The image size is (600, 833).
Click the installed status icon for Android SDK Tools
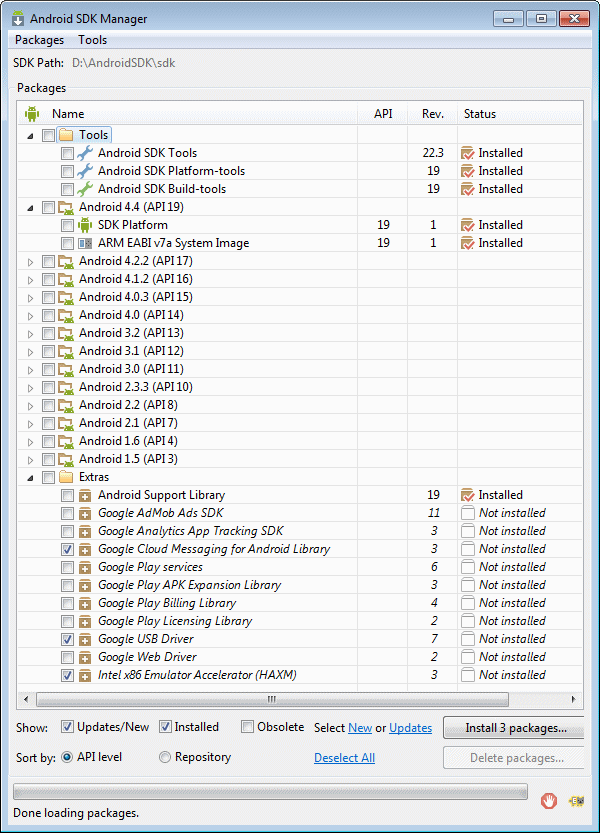468,153
